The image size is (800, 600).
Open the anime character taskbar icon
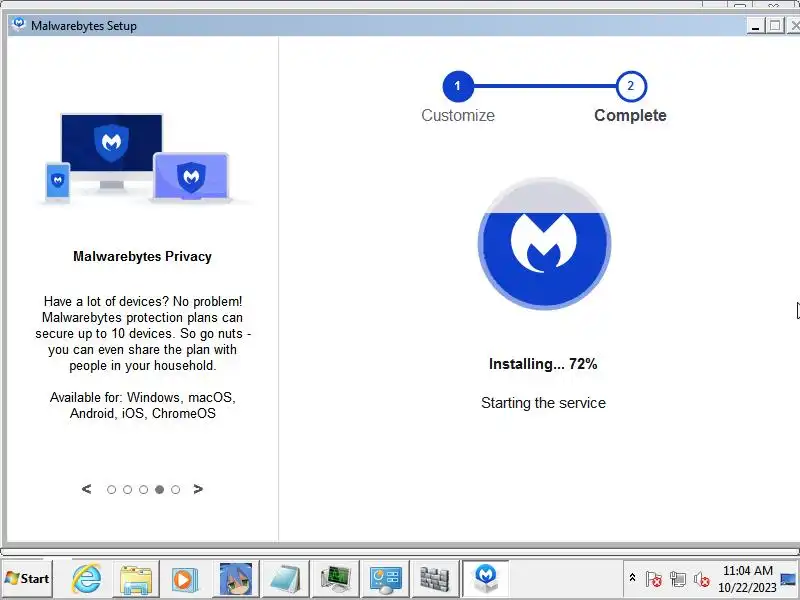[x=235, y=579]
